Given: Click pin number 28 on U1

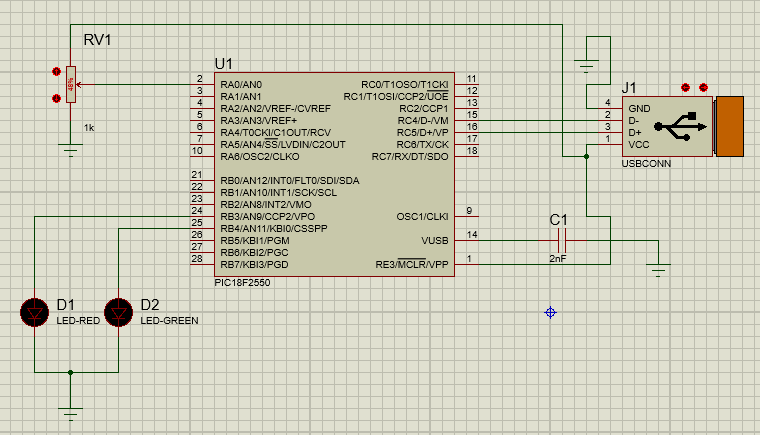Looking at the screenshot, I should click(197, 259).
